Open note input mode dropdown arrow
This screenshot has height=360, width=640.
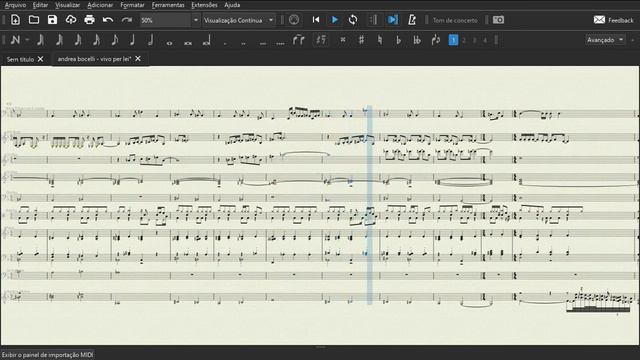coord(27,40)
